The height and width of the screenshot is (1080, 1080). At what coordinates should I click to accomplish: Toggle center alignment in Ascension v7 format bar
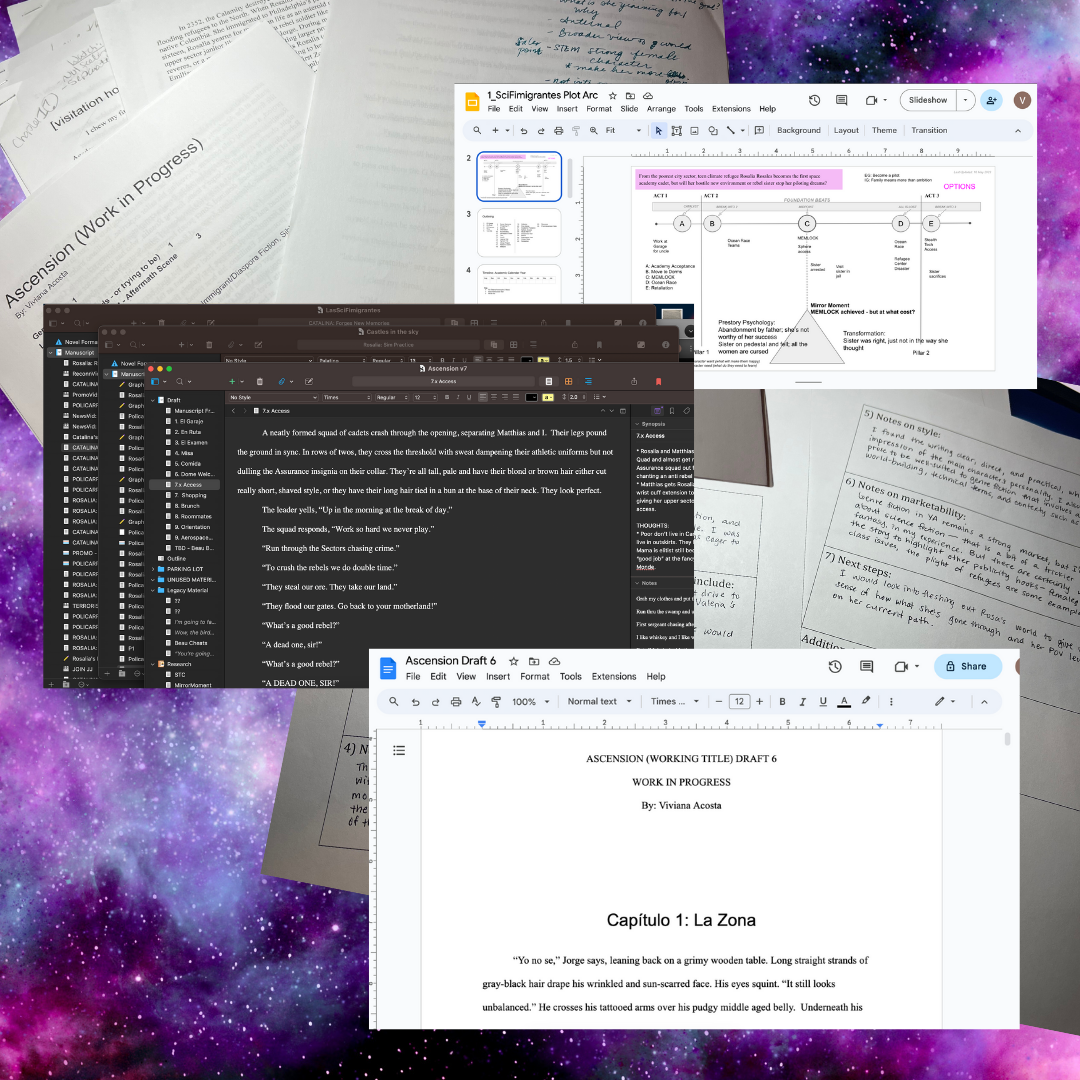tap(494, 397)
